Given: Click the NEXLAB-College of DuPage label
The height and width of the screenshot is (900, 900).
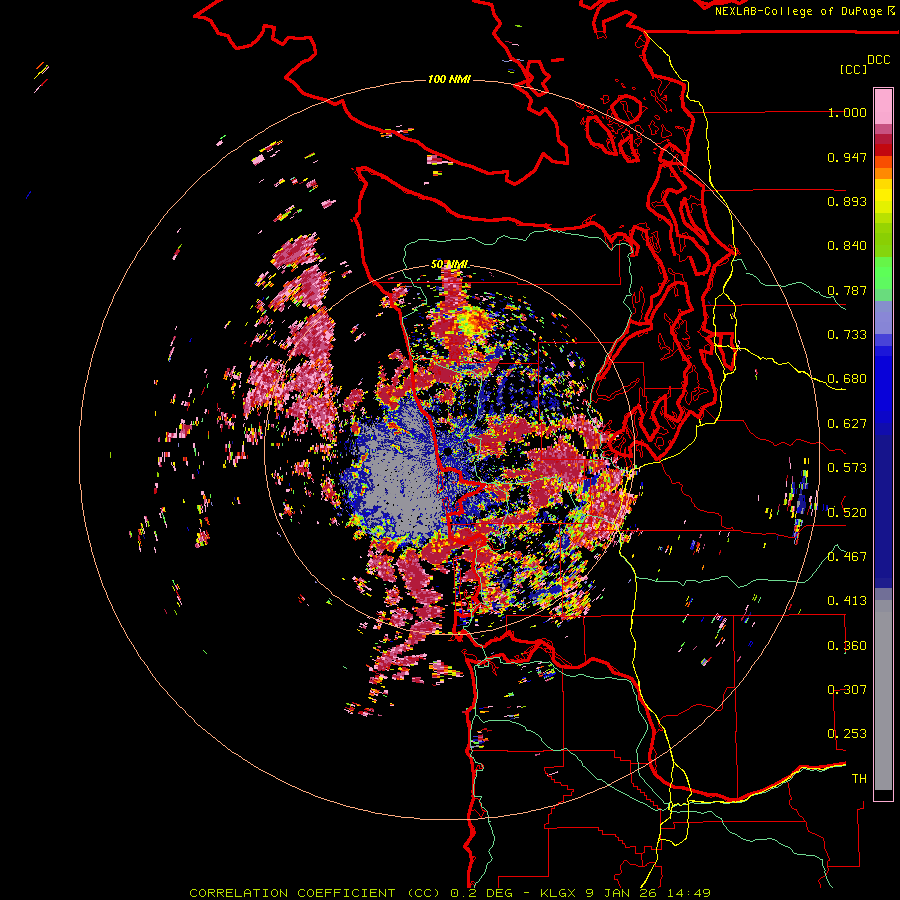Looking at the screenshot, I should click(805, 11).
